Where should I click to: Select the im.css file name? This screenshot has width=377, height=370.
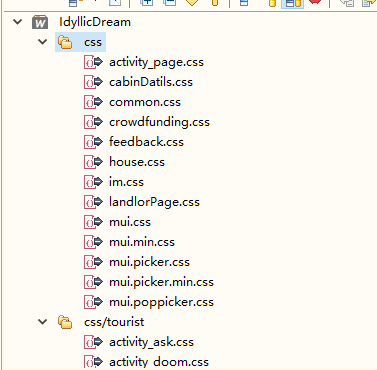pos(126,182)
